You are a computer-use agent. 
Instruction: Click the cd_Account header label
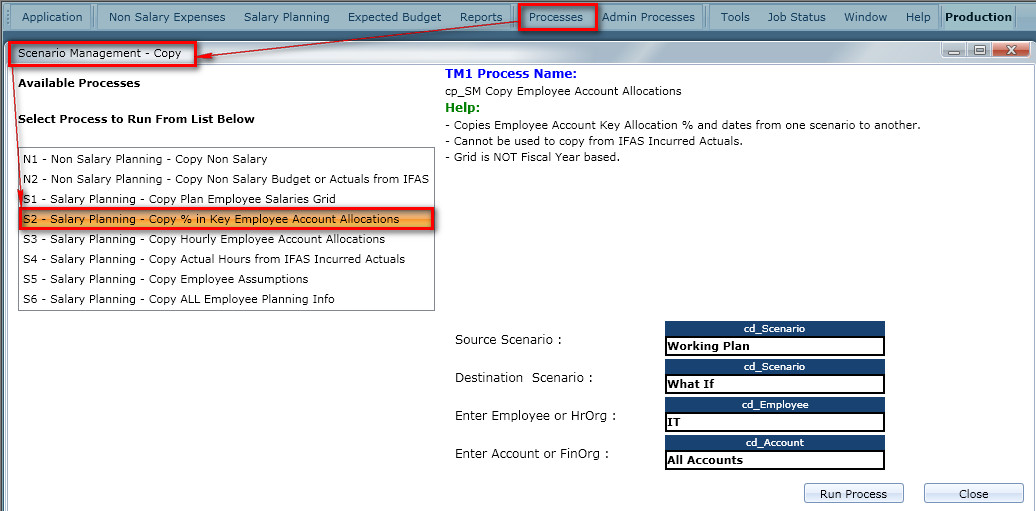(774, 442)
